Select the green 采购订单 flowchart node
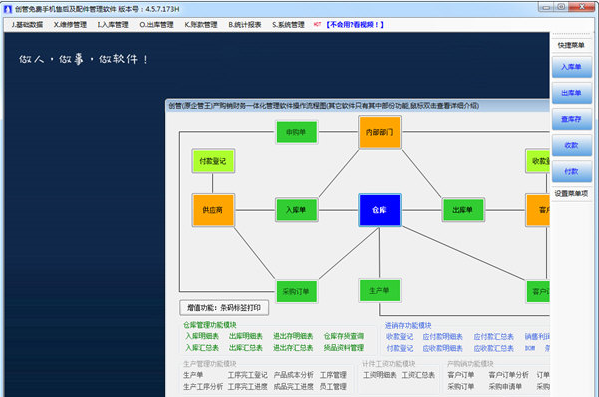 point(296,291)
